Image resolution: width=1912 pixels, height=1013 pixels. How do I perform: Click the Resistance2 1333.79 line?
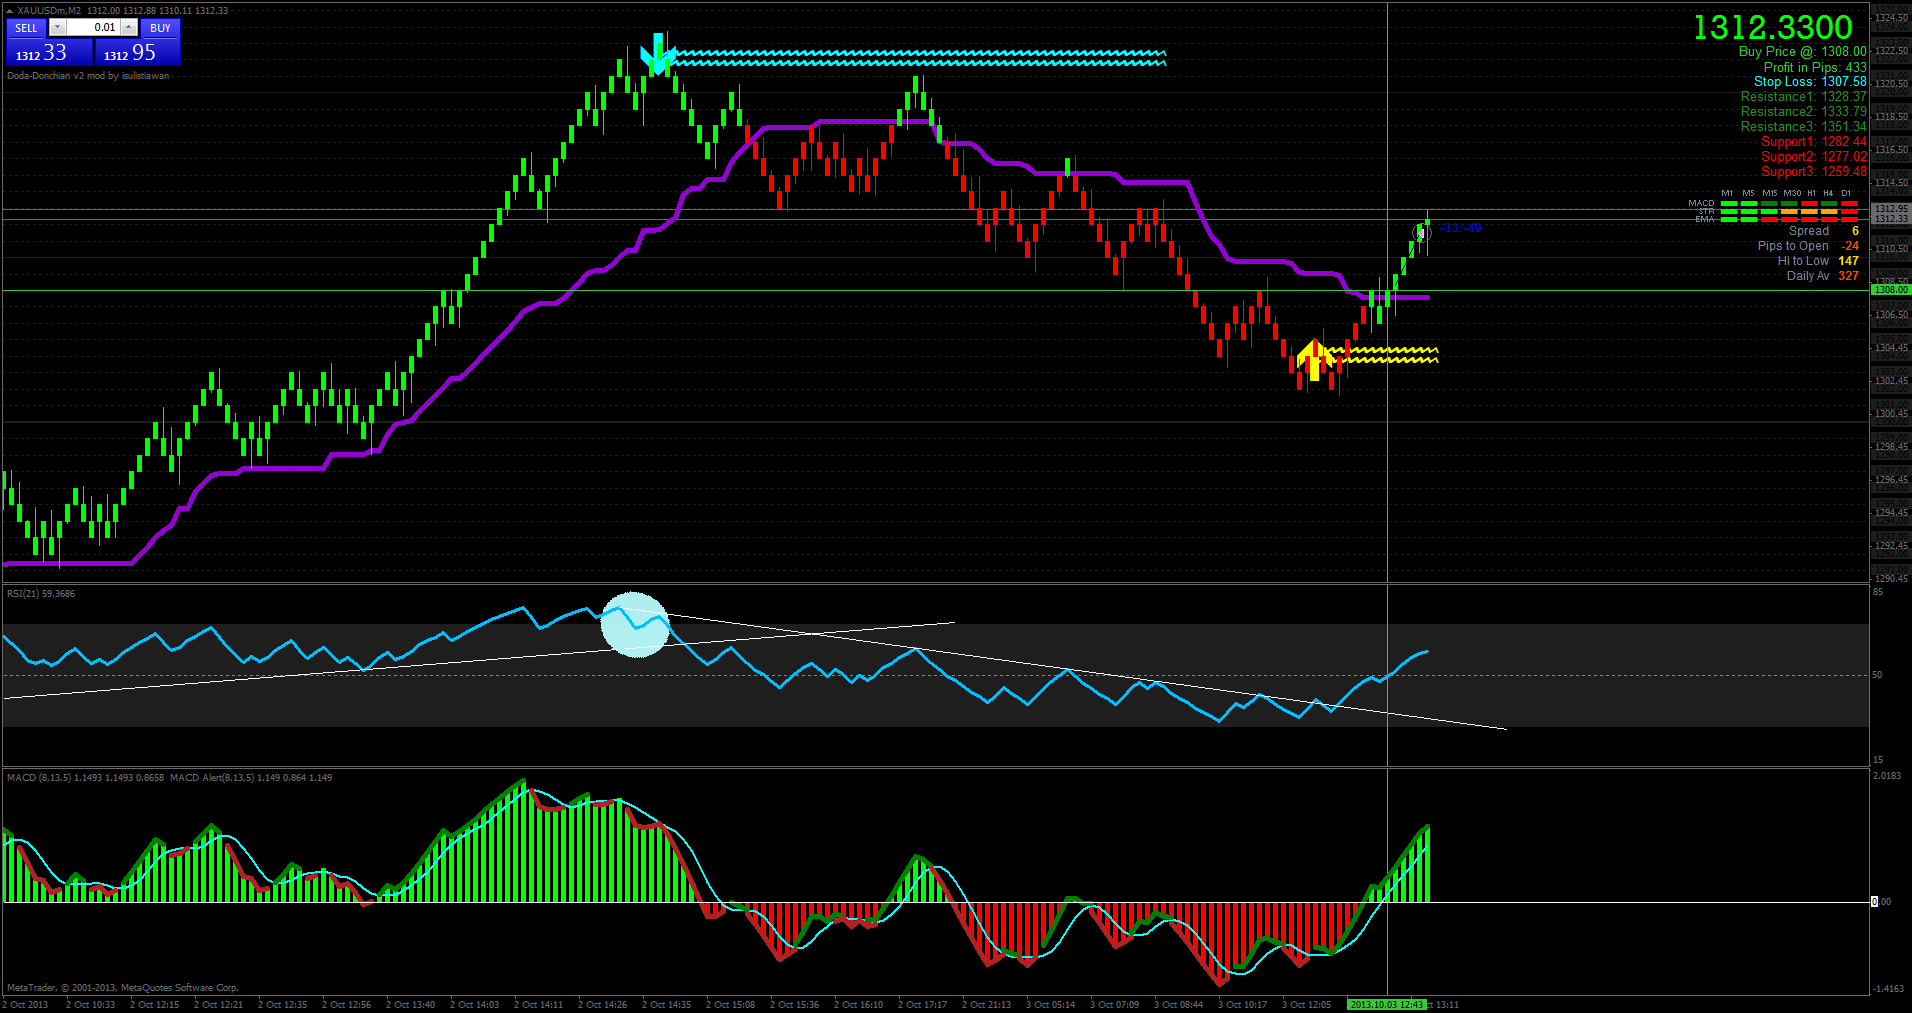coord(1803,112)
